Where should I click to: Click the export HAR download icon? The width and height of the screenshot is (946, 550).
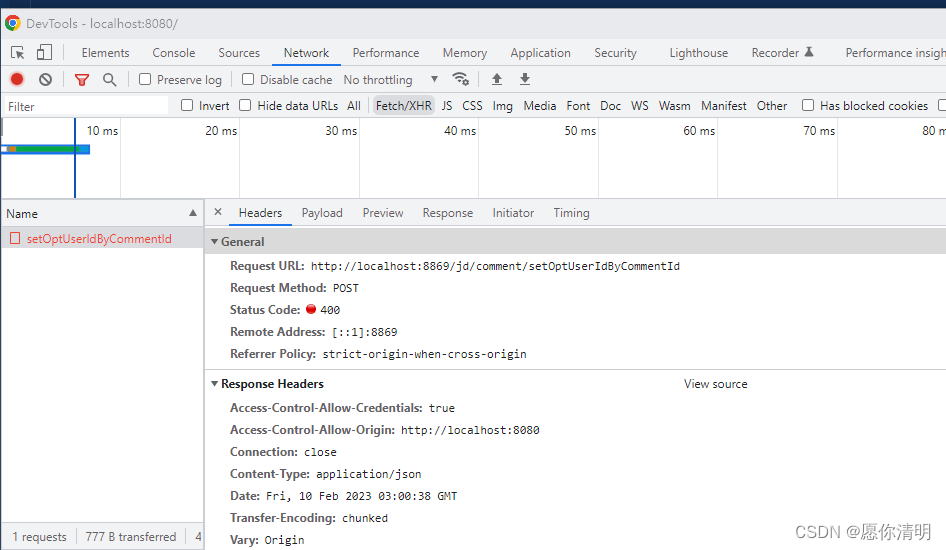(525, 79)
